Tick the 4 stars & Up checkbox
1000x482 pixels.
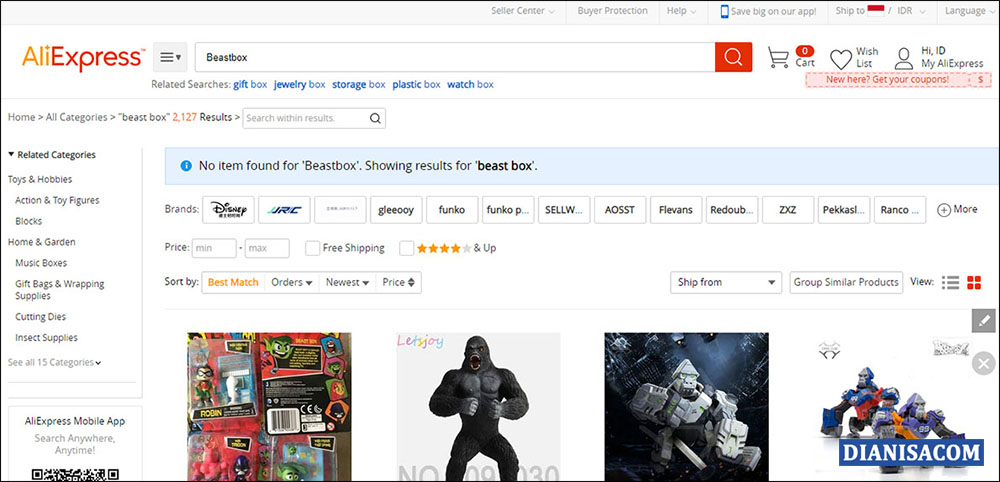406,248
